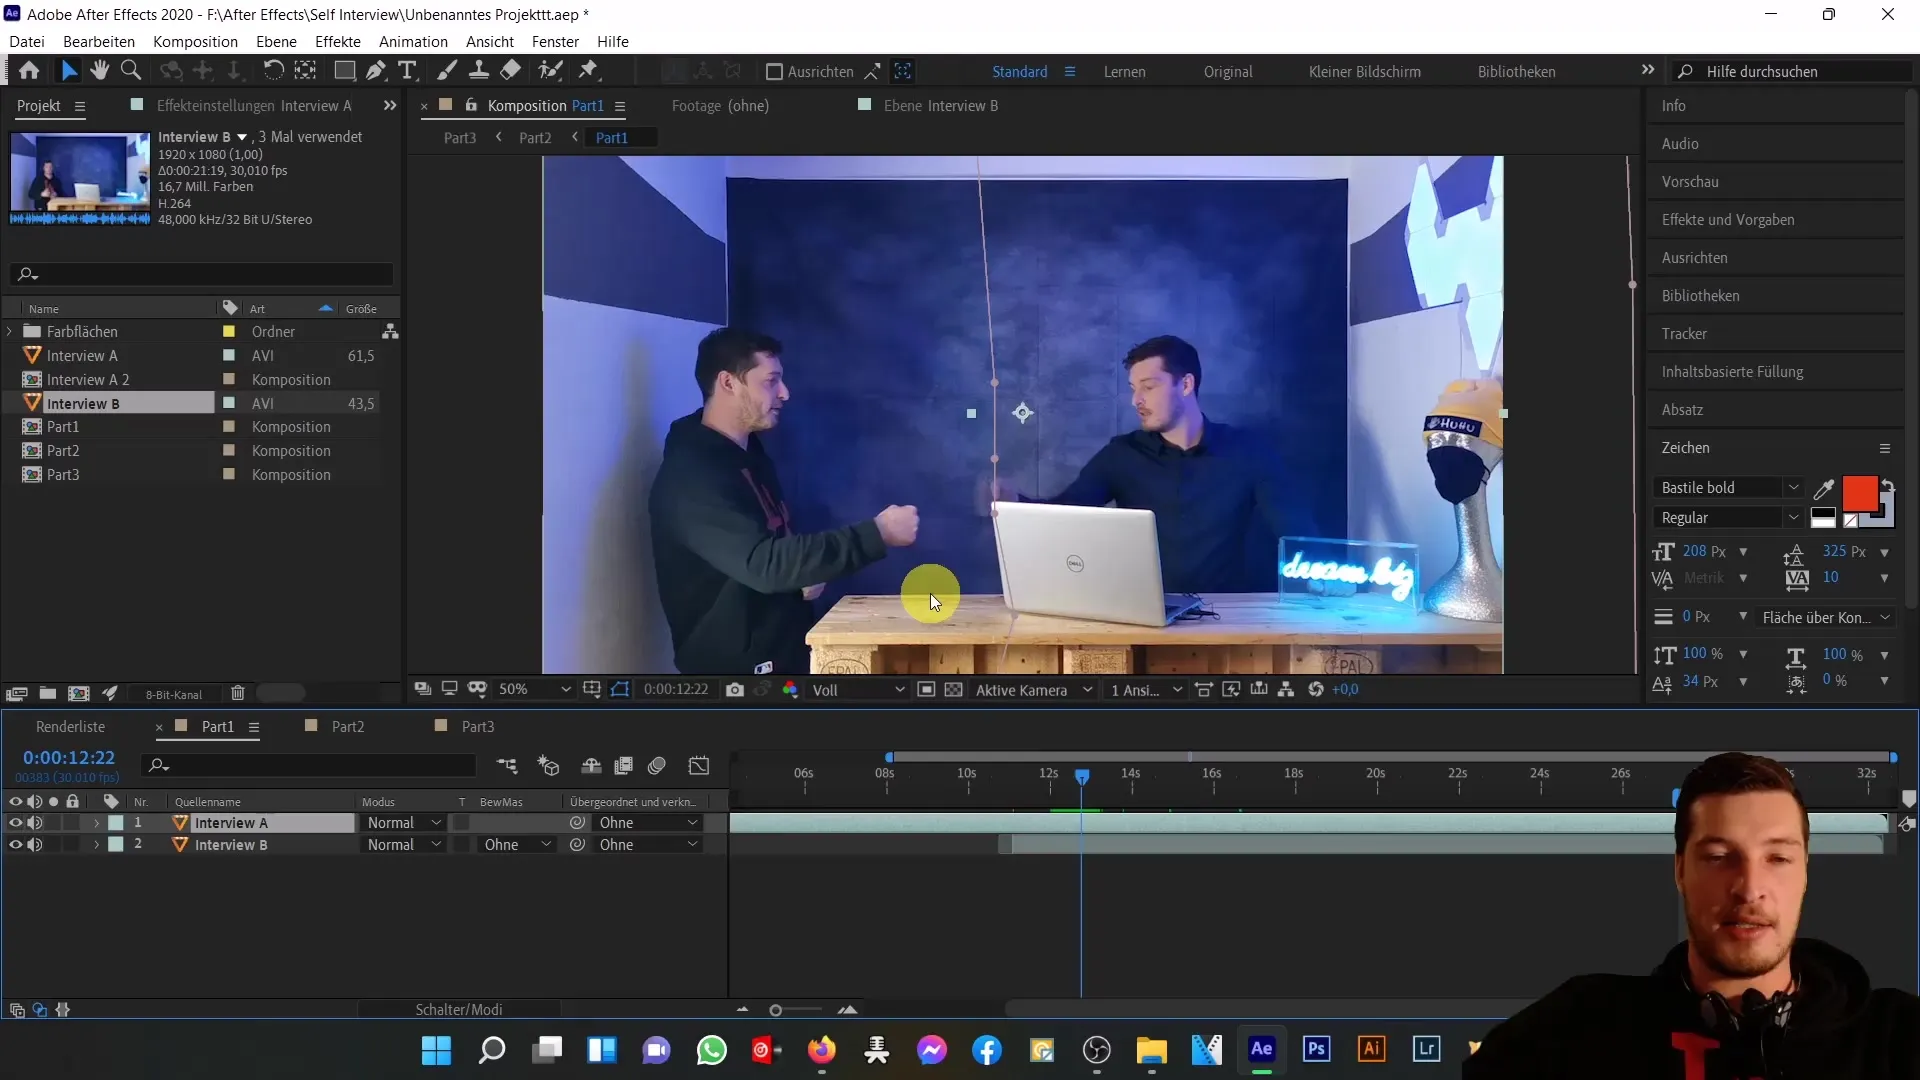Image resolution: width=1920 pixels, height=1080 pixels.
Task: Open the Regular font style dropdown
Action: [x=1727, y=518]
